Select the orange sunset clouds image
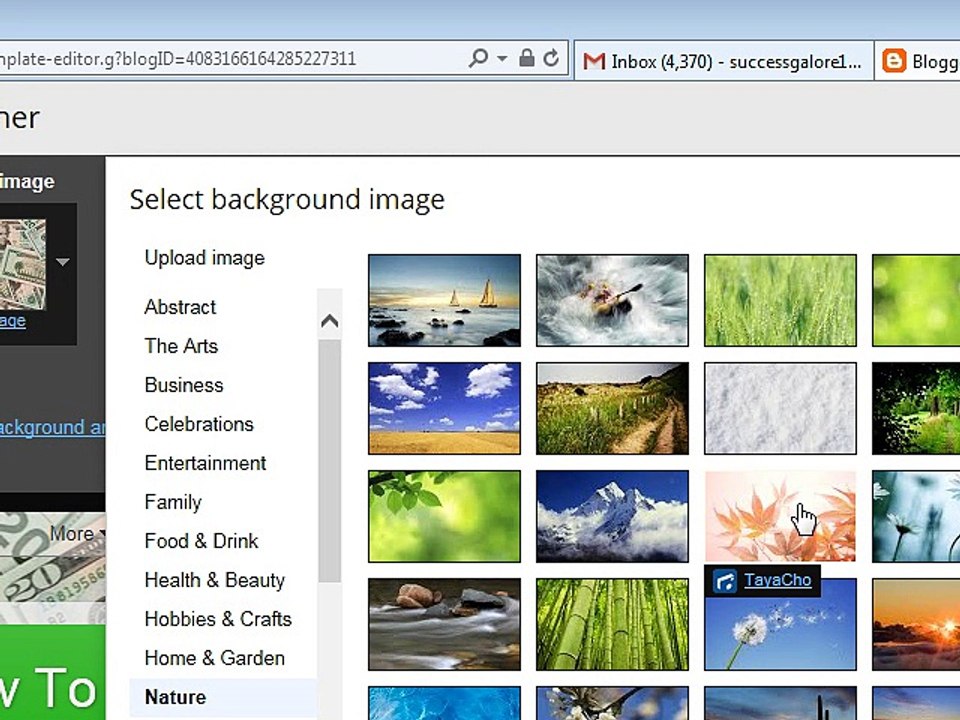Viewport: 960px width, 720px height. pyautogui.click(x=916, y=624)
